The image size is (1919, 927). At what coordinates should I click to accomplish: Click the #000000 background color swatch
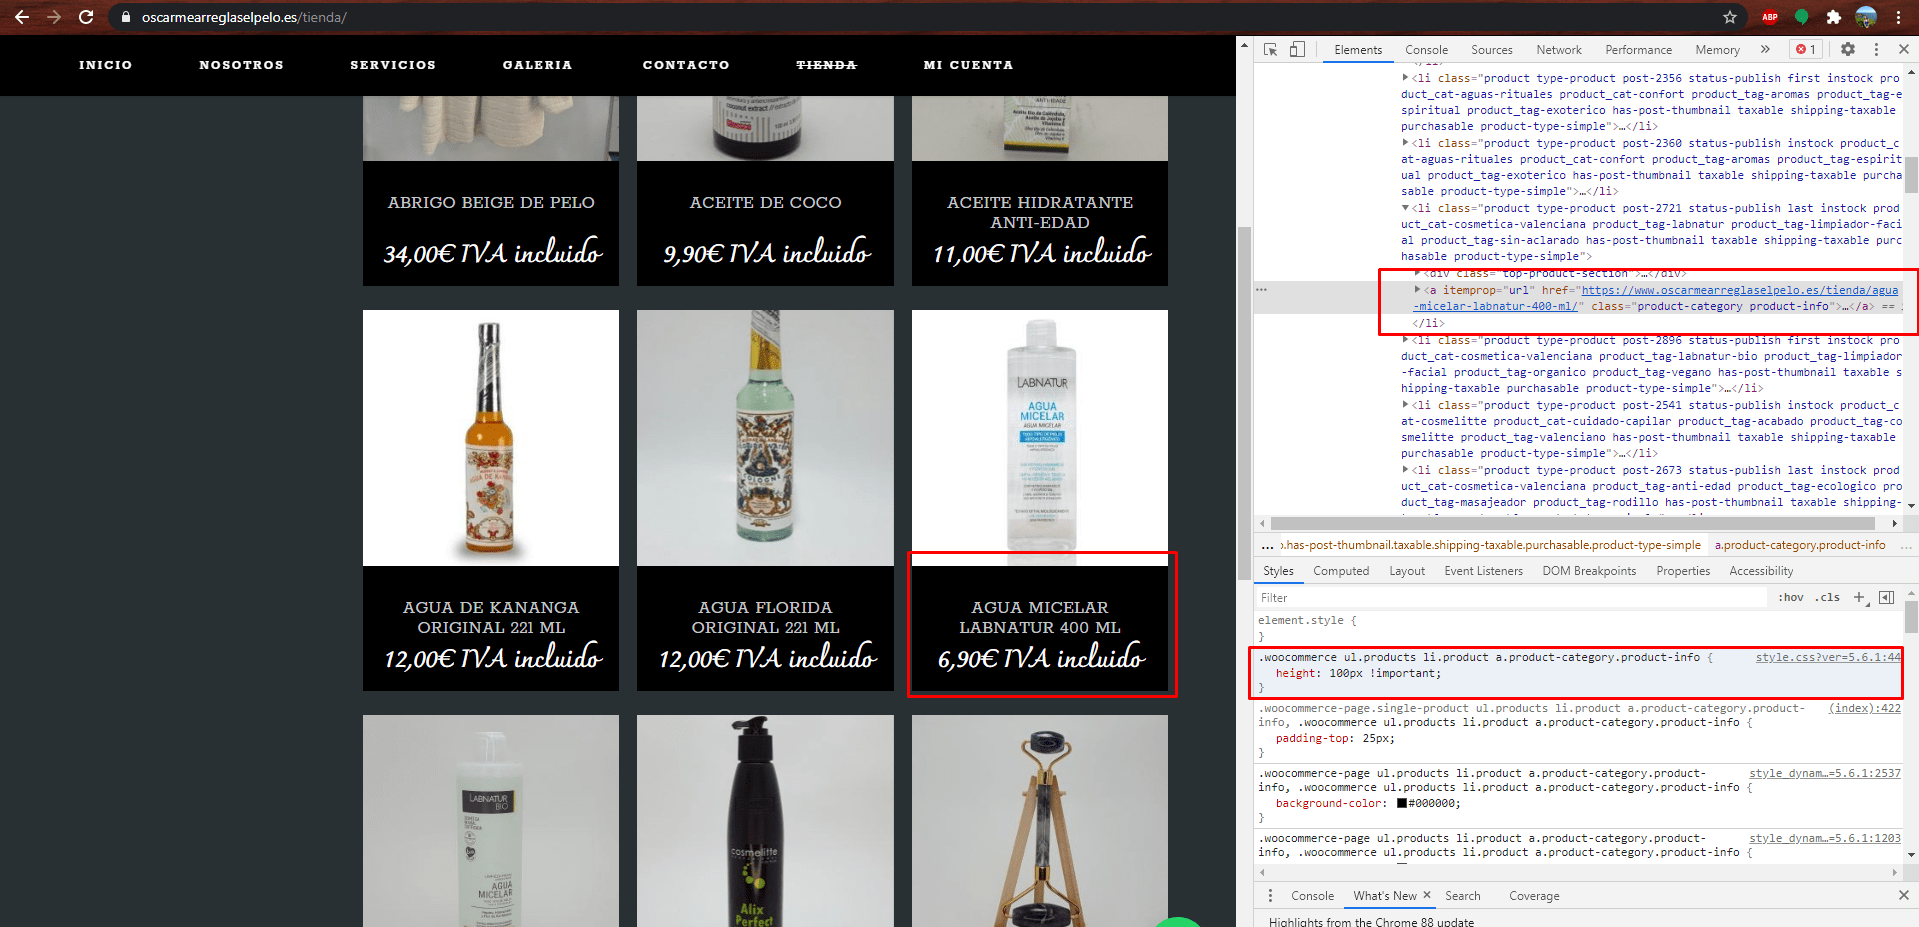coord(1402,803)
